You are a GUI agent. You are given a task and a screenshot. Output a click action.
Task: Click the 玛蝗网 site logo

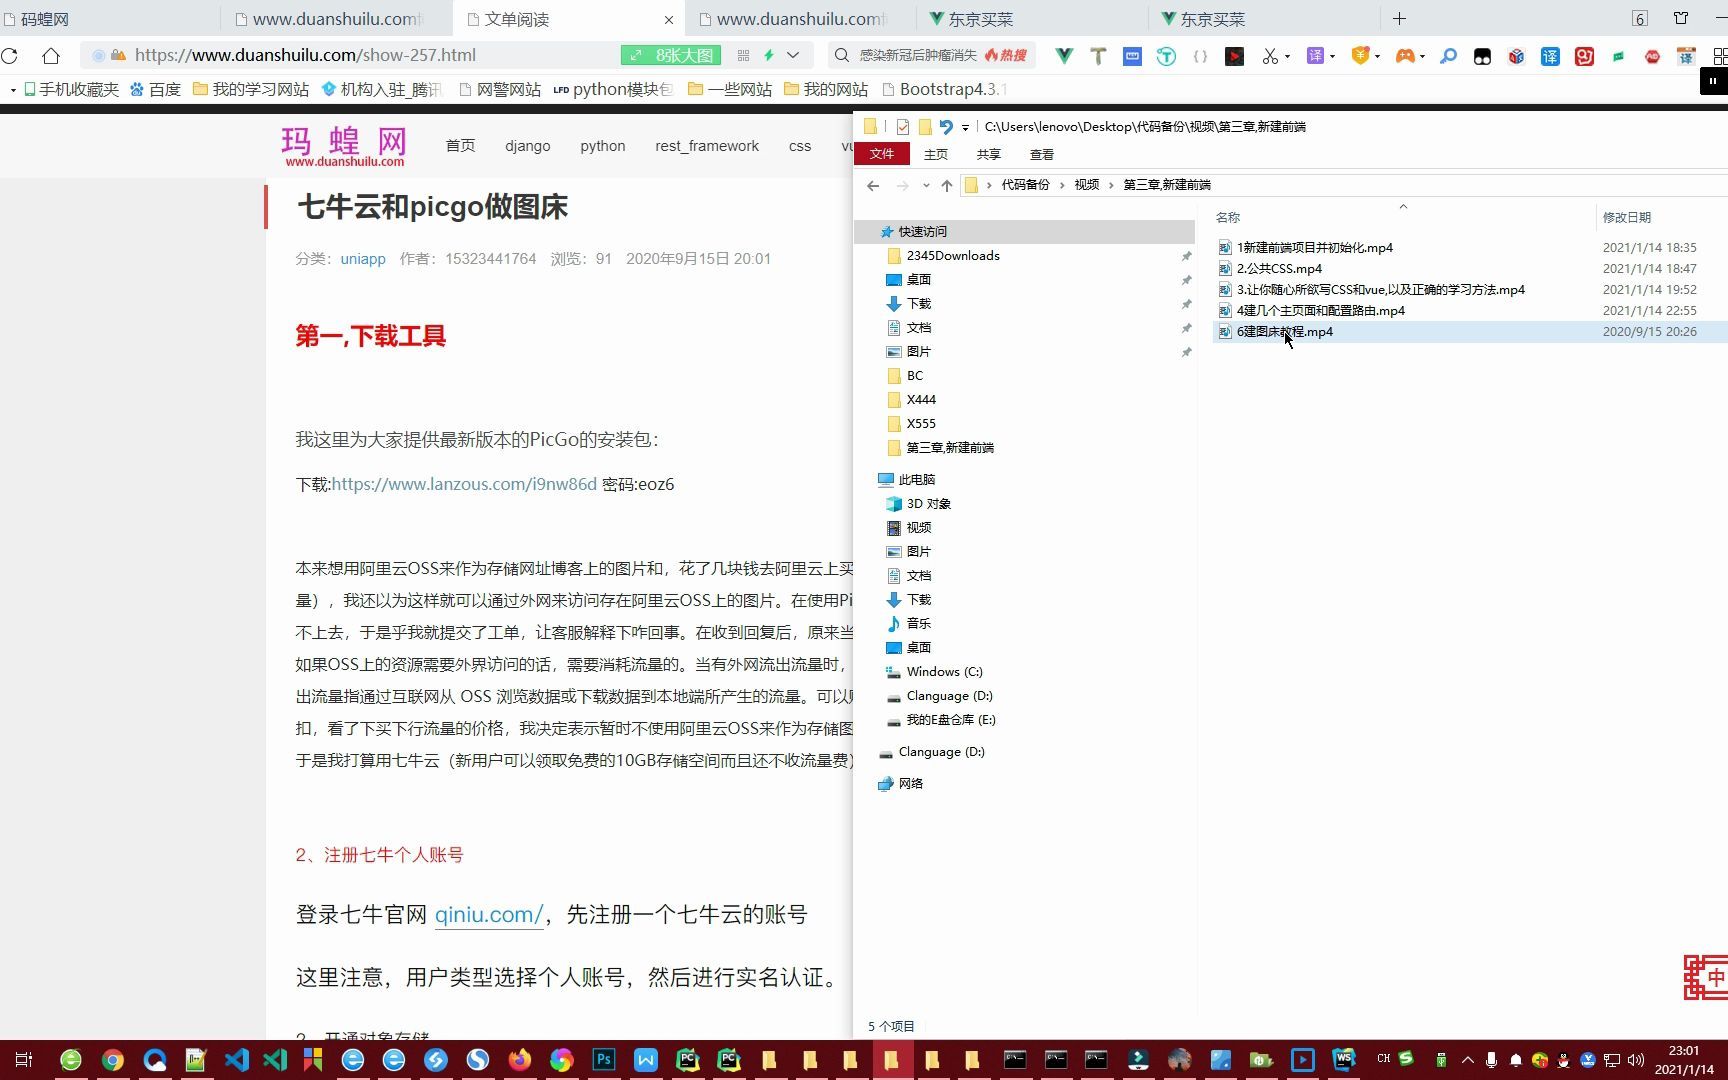[344, 146]
